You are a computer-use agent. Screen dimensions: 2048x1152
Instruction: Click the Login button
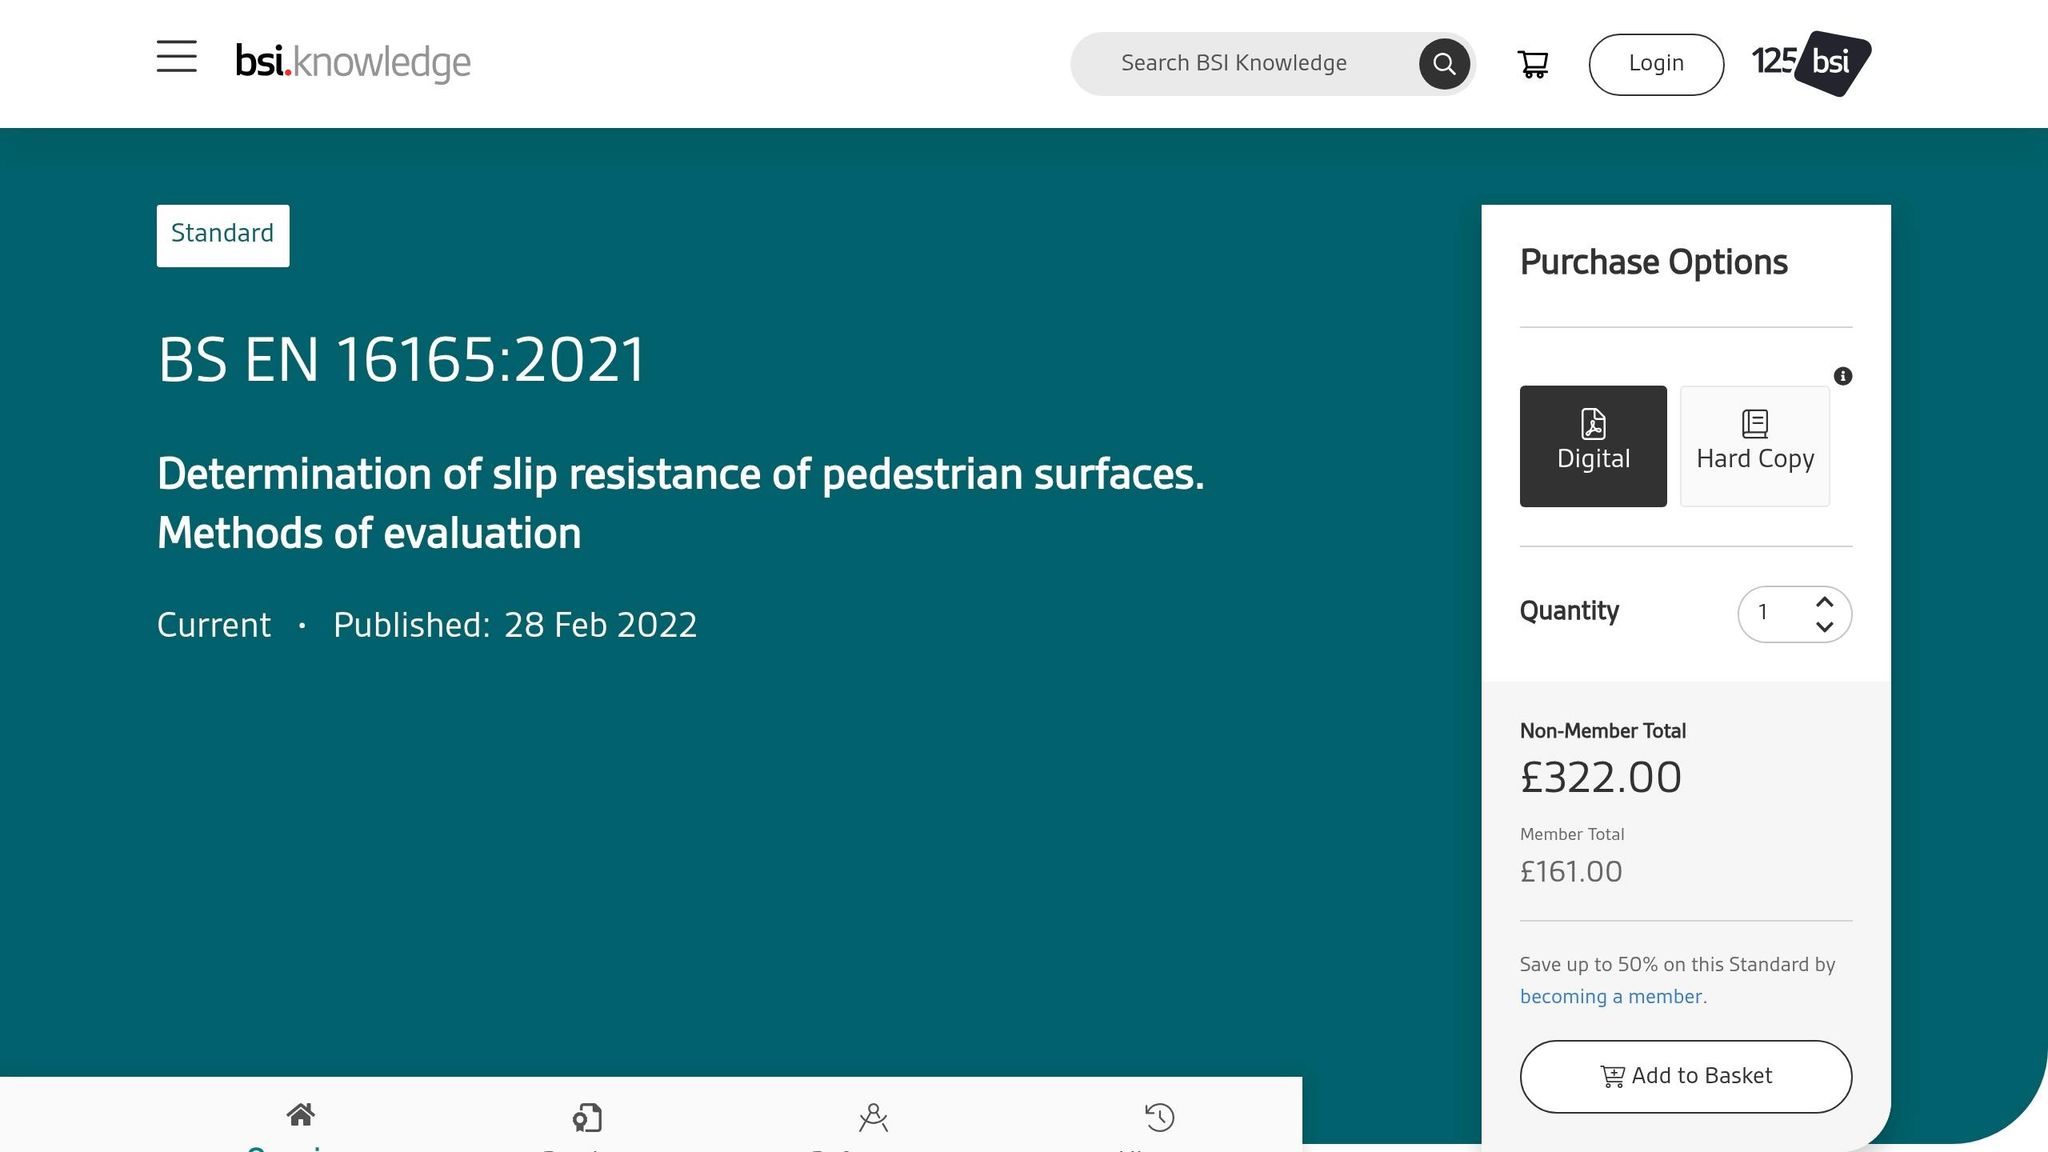coord(1656,64)
